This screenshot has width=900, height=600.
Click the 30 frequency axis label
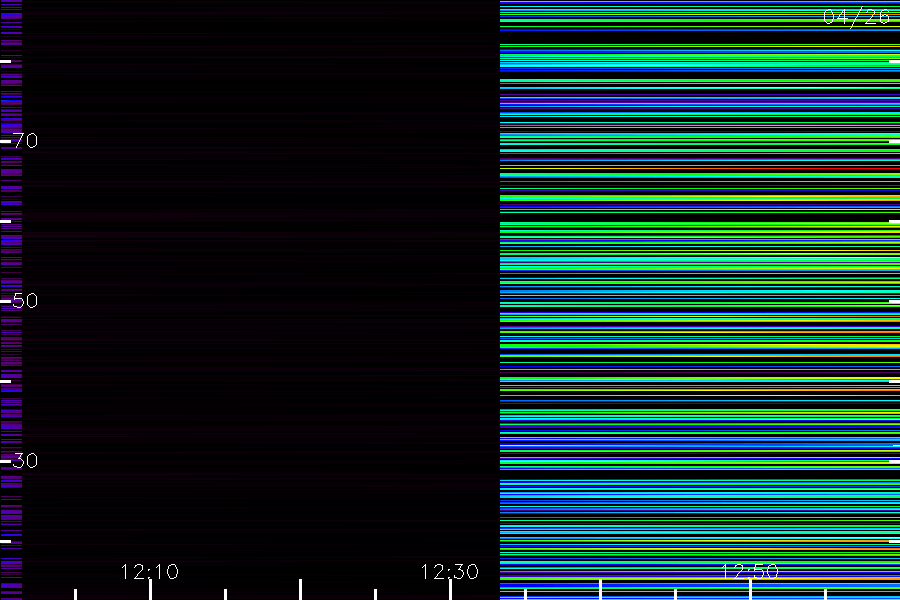tap(25, 460)
